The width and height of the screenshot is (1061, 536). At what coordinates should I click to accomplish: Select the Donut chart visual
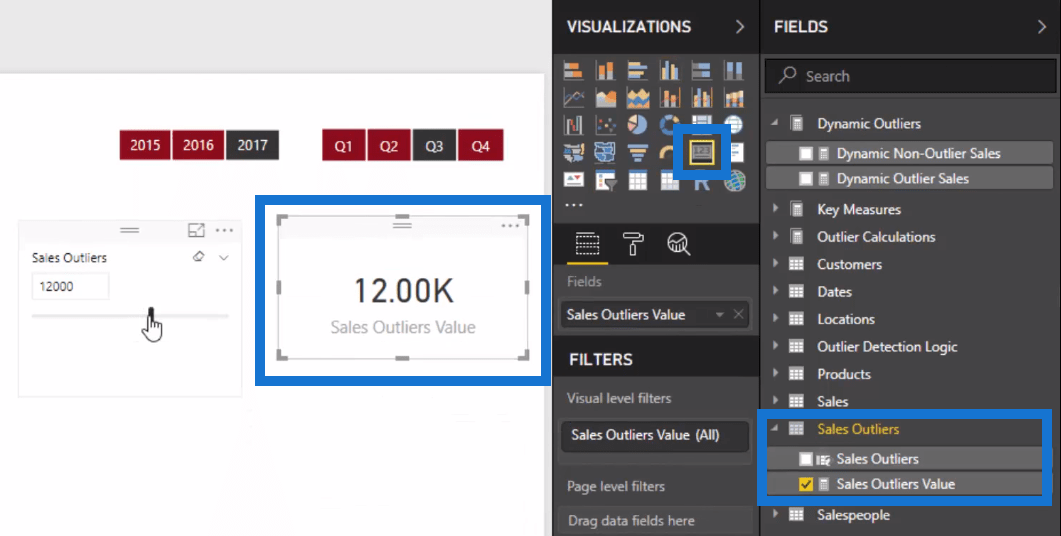coord(669,125)
